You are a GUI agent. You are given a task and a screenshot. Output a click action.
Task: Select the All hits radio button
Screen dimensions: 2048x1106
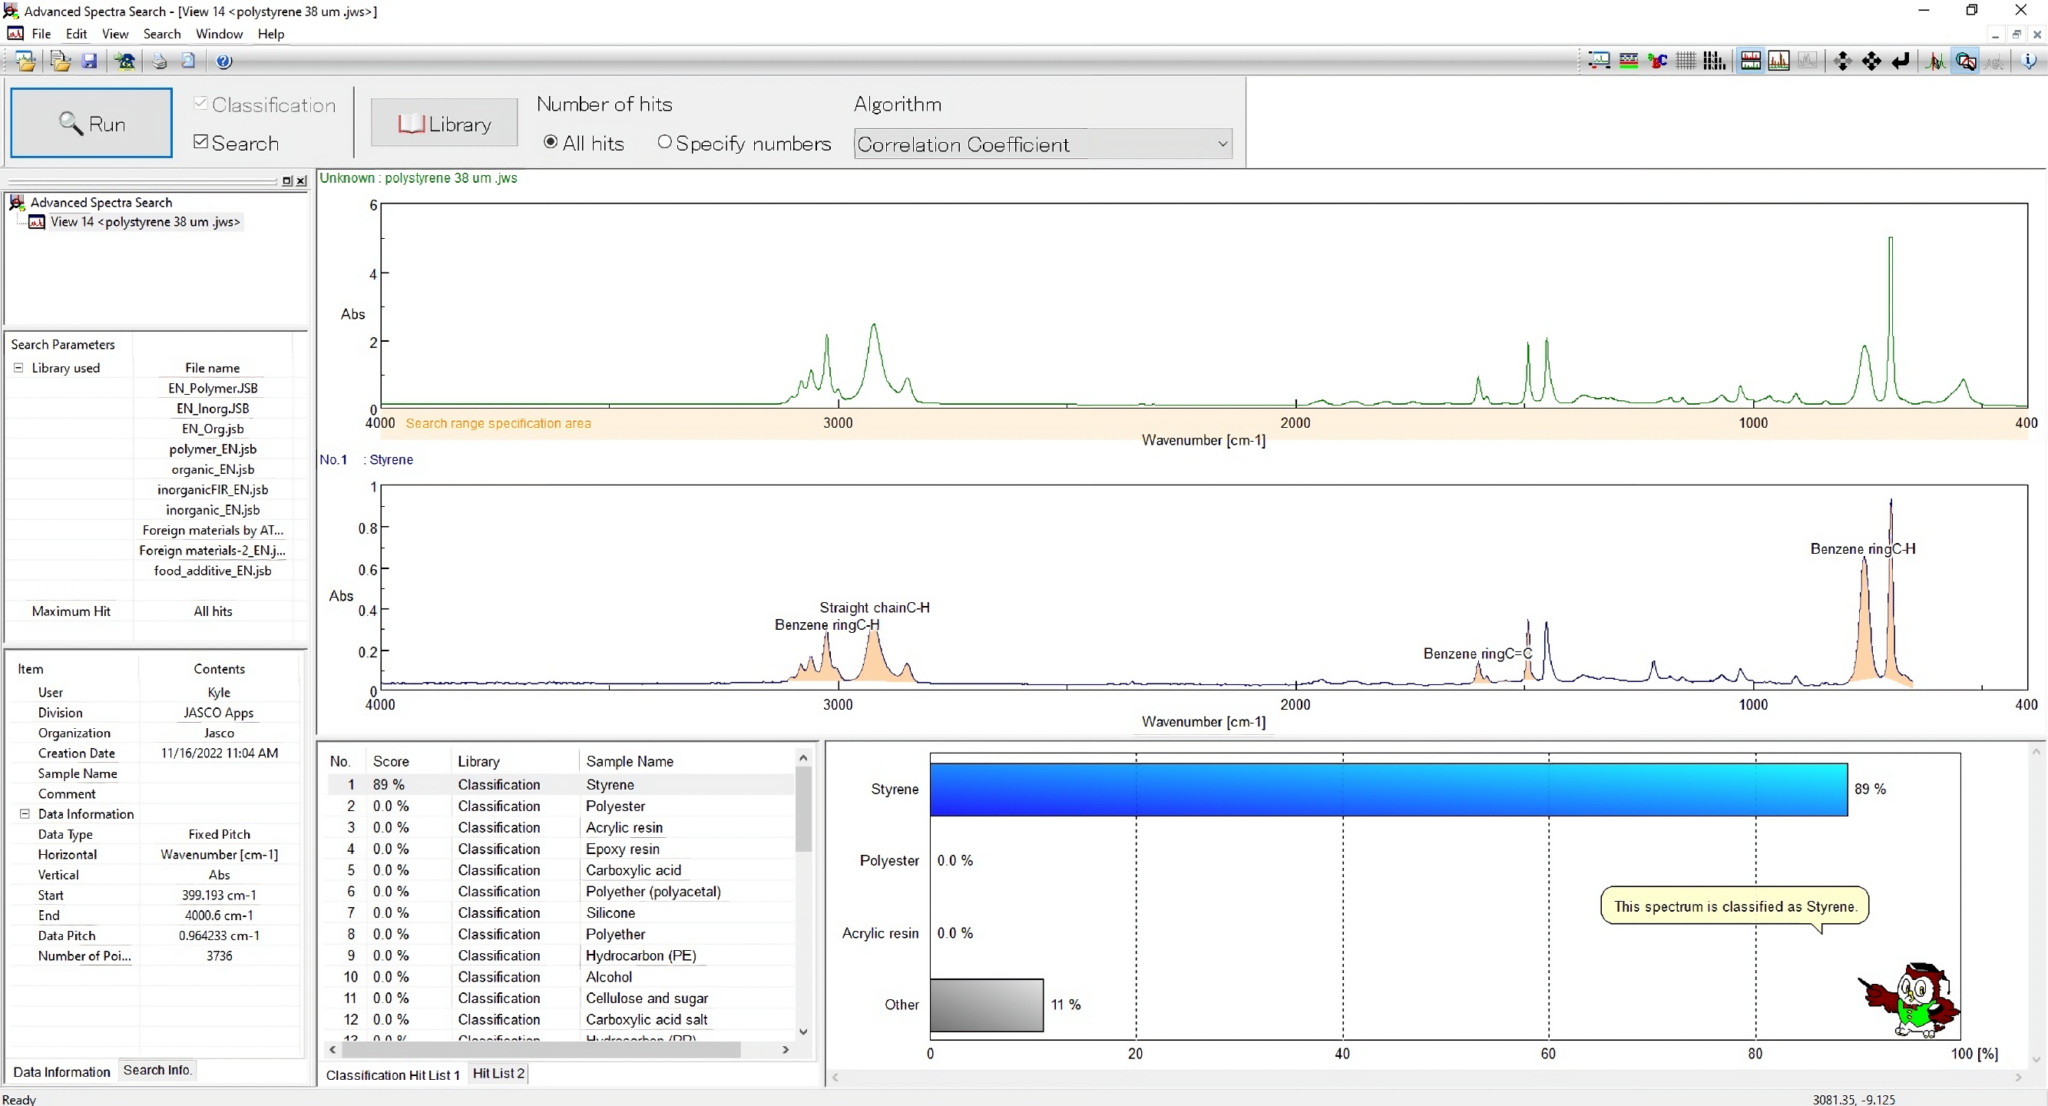(551, 142)
